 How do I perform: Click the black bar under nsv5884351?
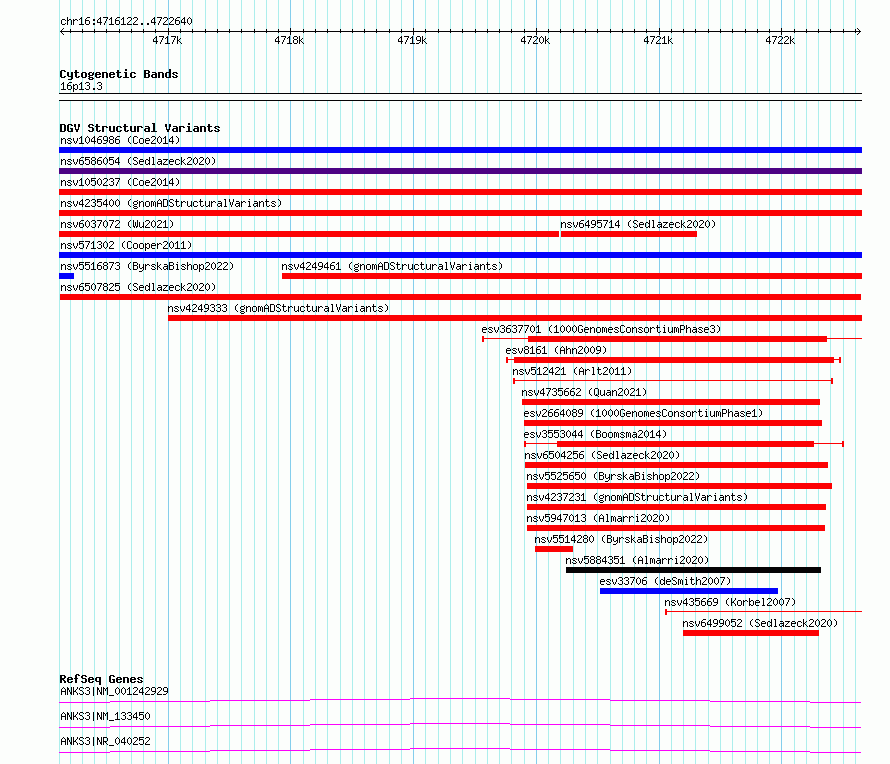tap(693, 570)
